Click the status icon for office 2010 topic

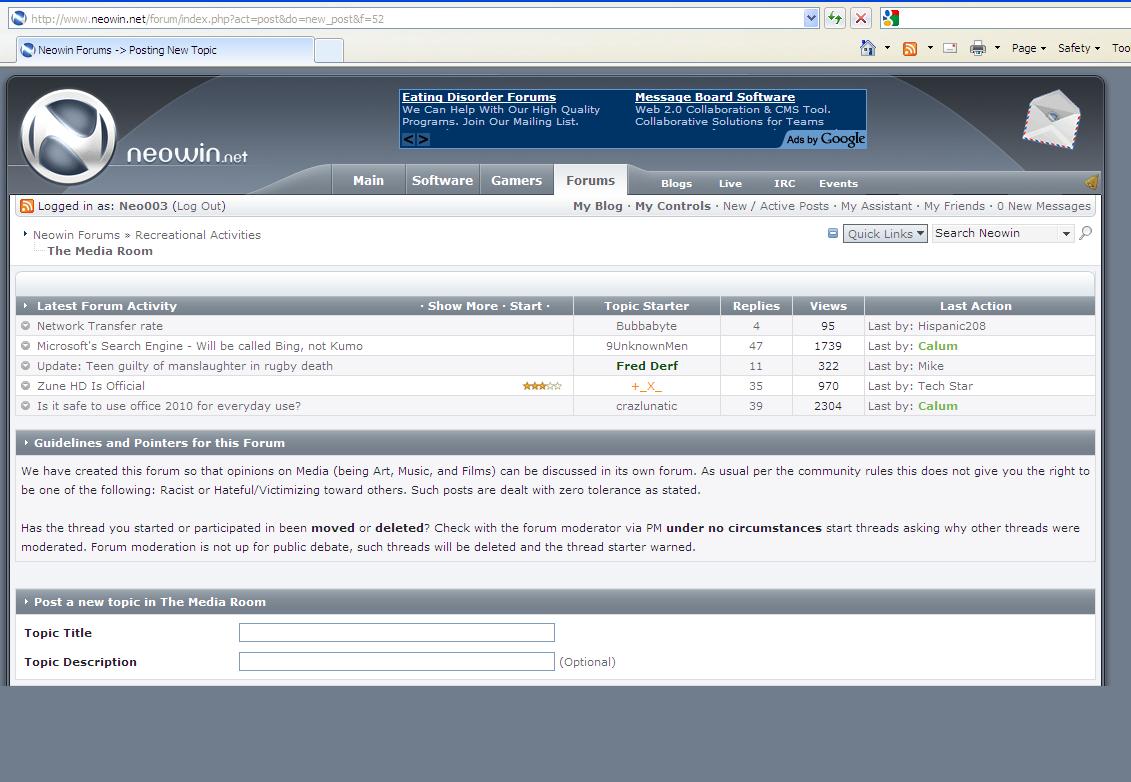(x=25, y=405)
